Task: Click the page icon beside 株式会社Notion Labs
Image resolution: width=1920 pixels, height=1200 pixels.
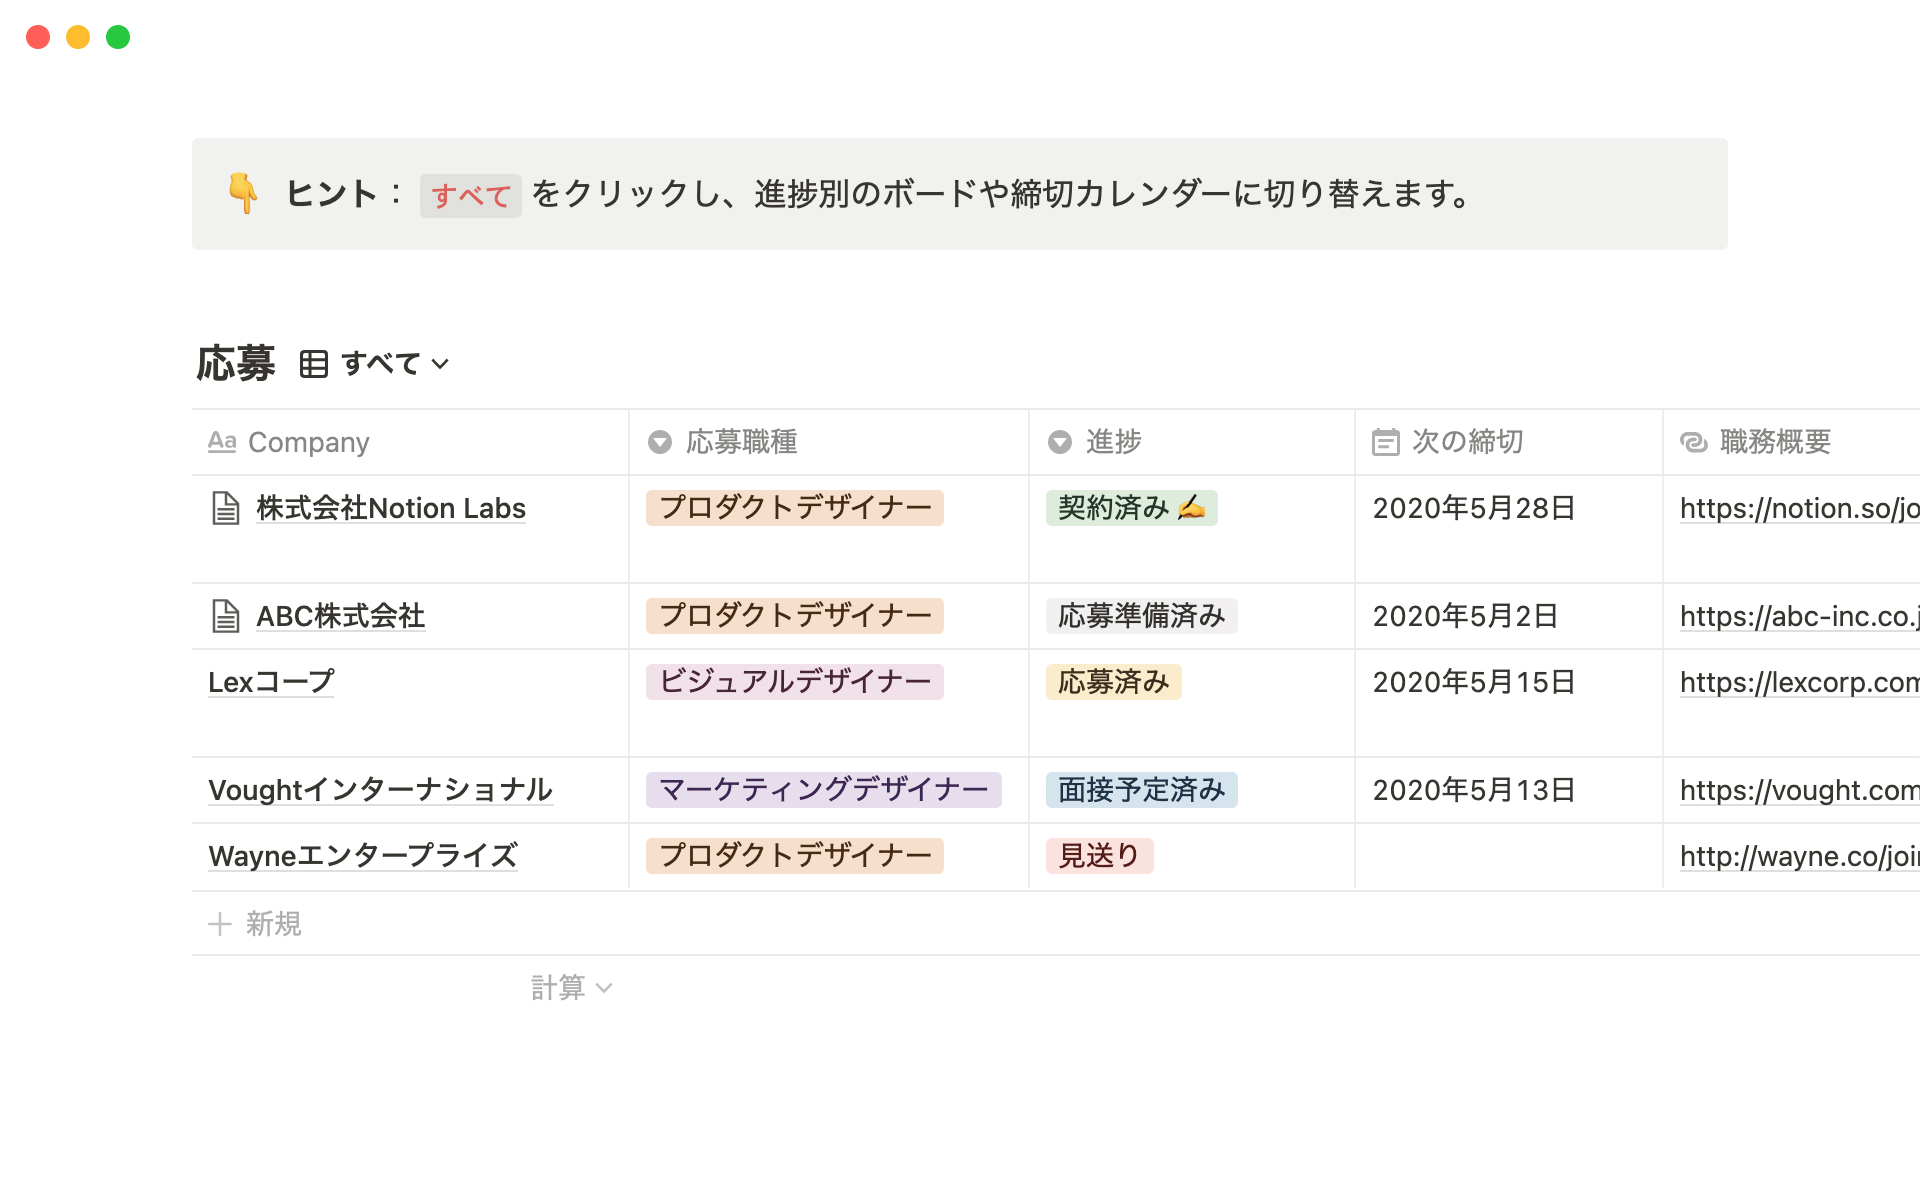Action: pos(226,508)
